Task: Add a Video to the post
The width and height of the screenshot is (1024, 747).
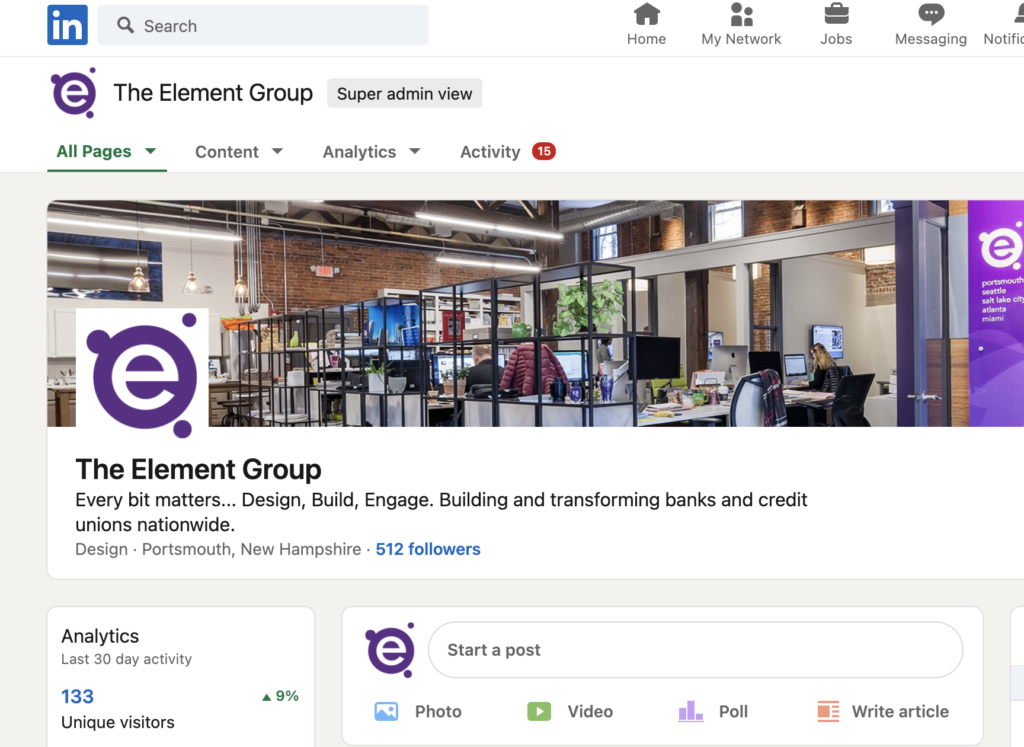Action: point(569,711)
